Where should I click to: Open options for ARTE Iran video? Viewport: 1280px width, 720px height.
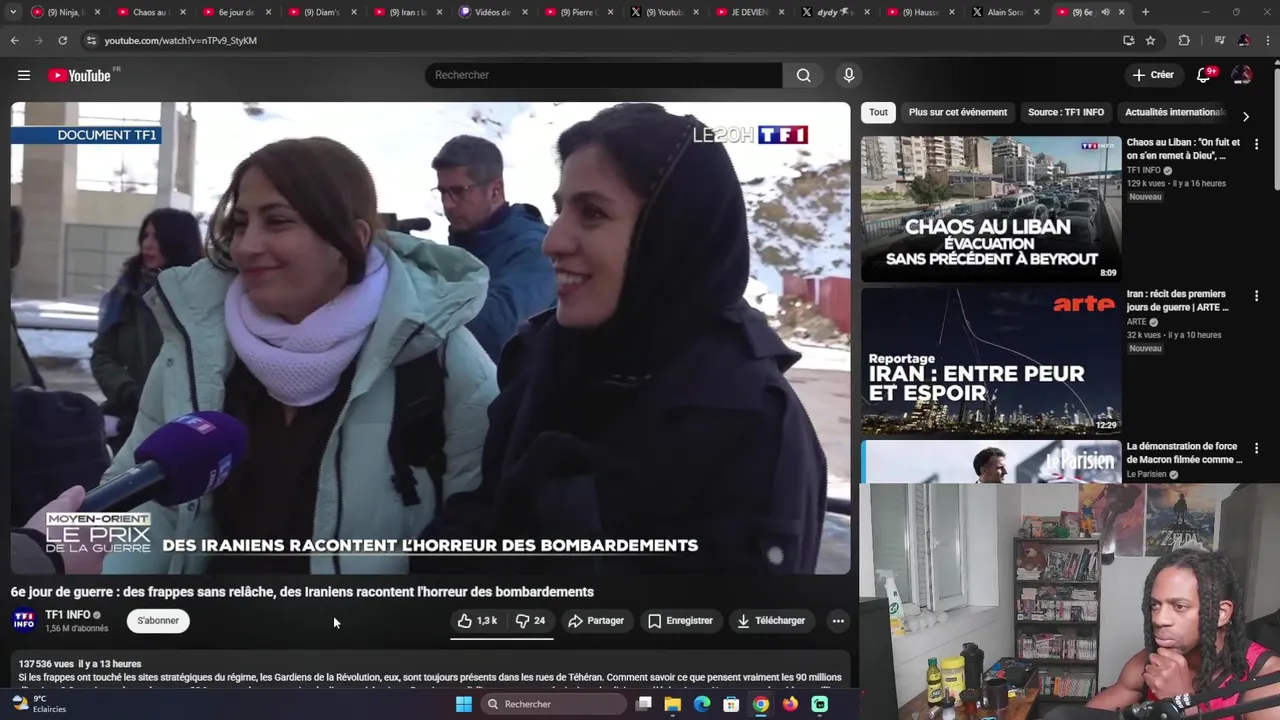click(1256, 296)
